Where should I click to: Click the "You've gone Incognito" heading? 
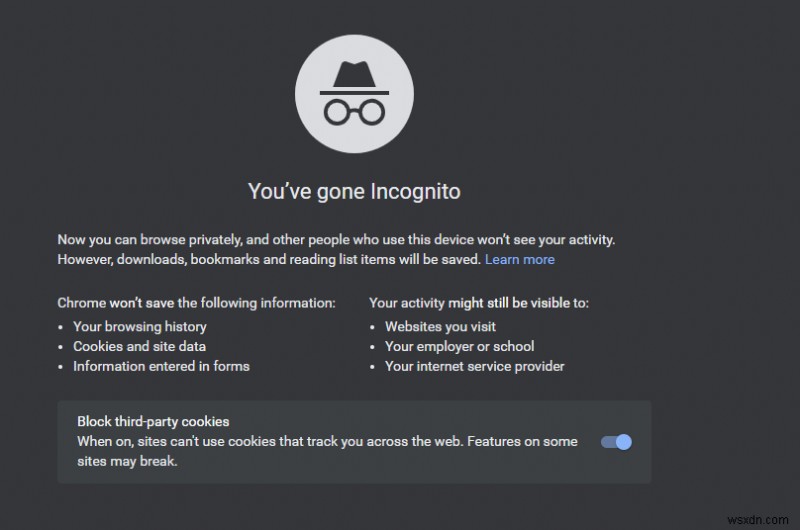tap(354, 191)
